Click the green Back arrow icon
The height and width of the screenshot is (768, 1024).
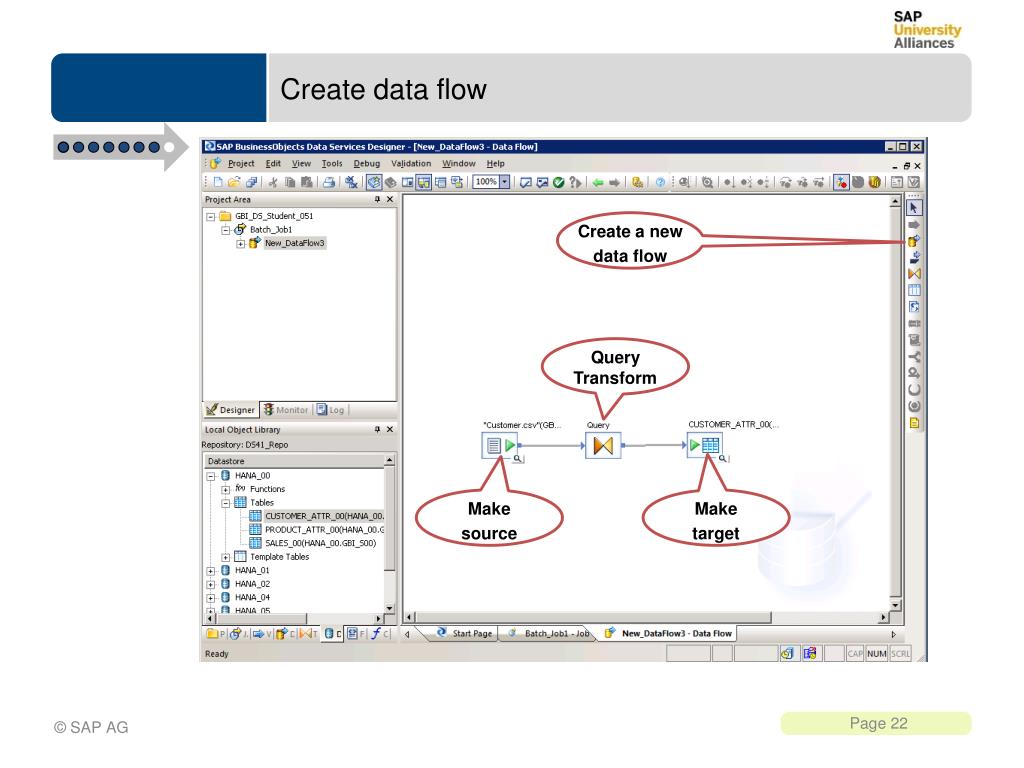coord(598,182)
